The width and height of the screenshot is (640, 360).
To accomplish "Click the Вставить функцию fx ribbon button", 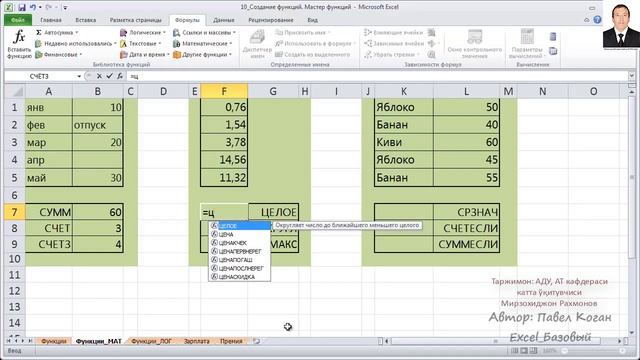I will pyautogui.click(x=19, y=44).
